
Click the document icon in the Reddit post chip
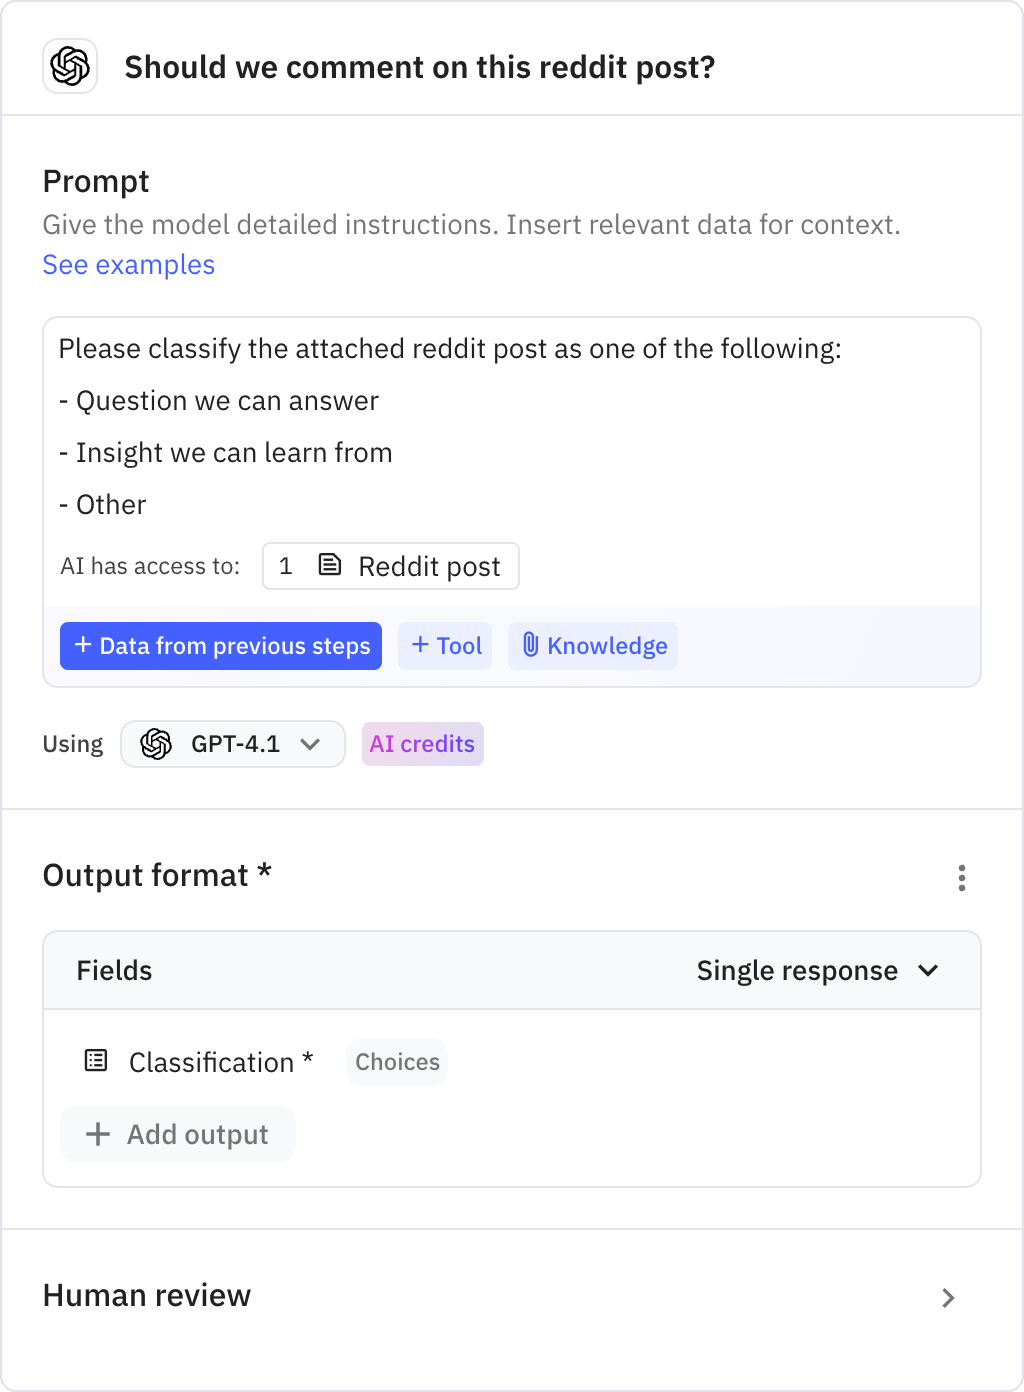pos(331,566)
